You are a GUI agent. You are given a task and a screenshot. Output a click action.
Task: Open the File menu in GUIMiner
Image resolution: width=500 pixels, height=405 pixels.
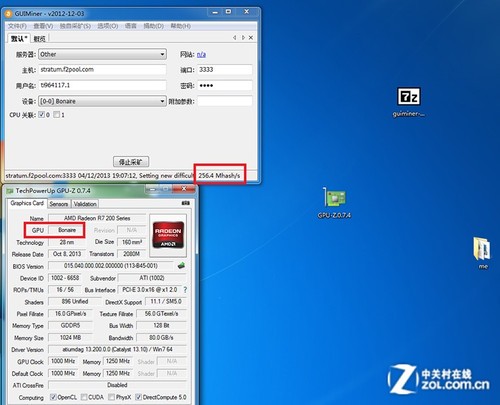coord(17,26)
